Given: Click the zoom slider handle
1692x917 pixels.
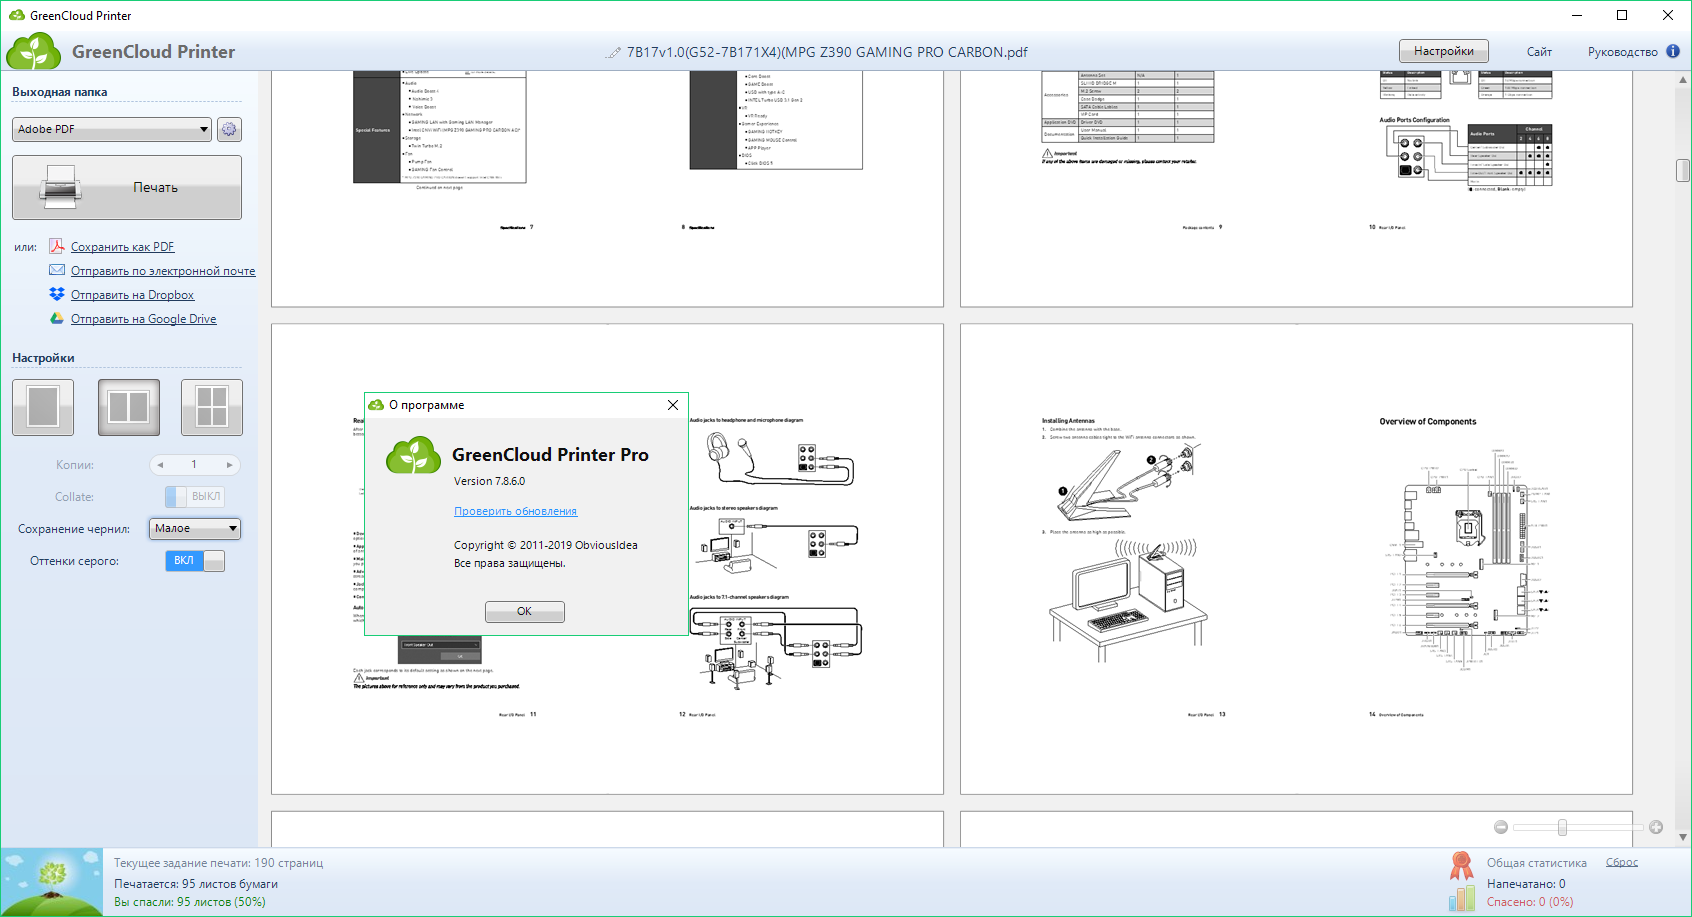Looking at the screenshot, I should click(x=1562, y=827).
